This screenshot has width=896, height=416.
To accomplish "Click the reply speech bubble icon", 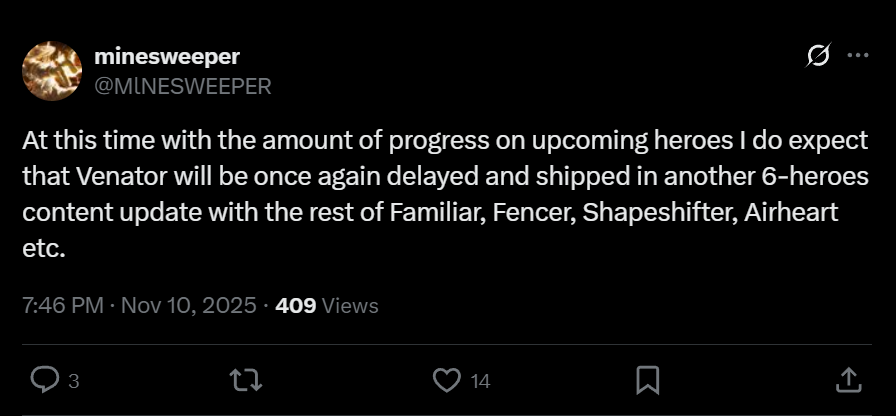I will 45,380.
